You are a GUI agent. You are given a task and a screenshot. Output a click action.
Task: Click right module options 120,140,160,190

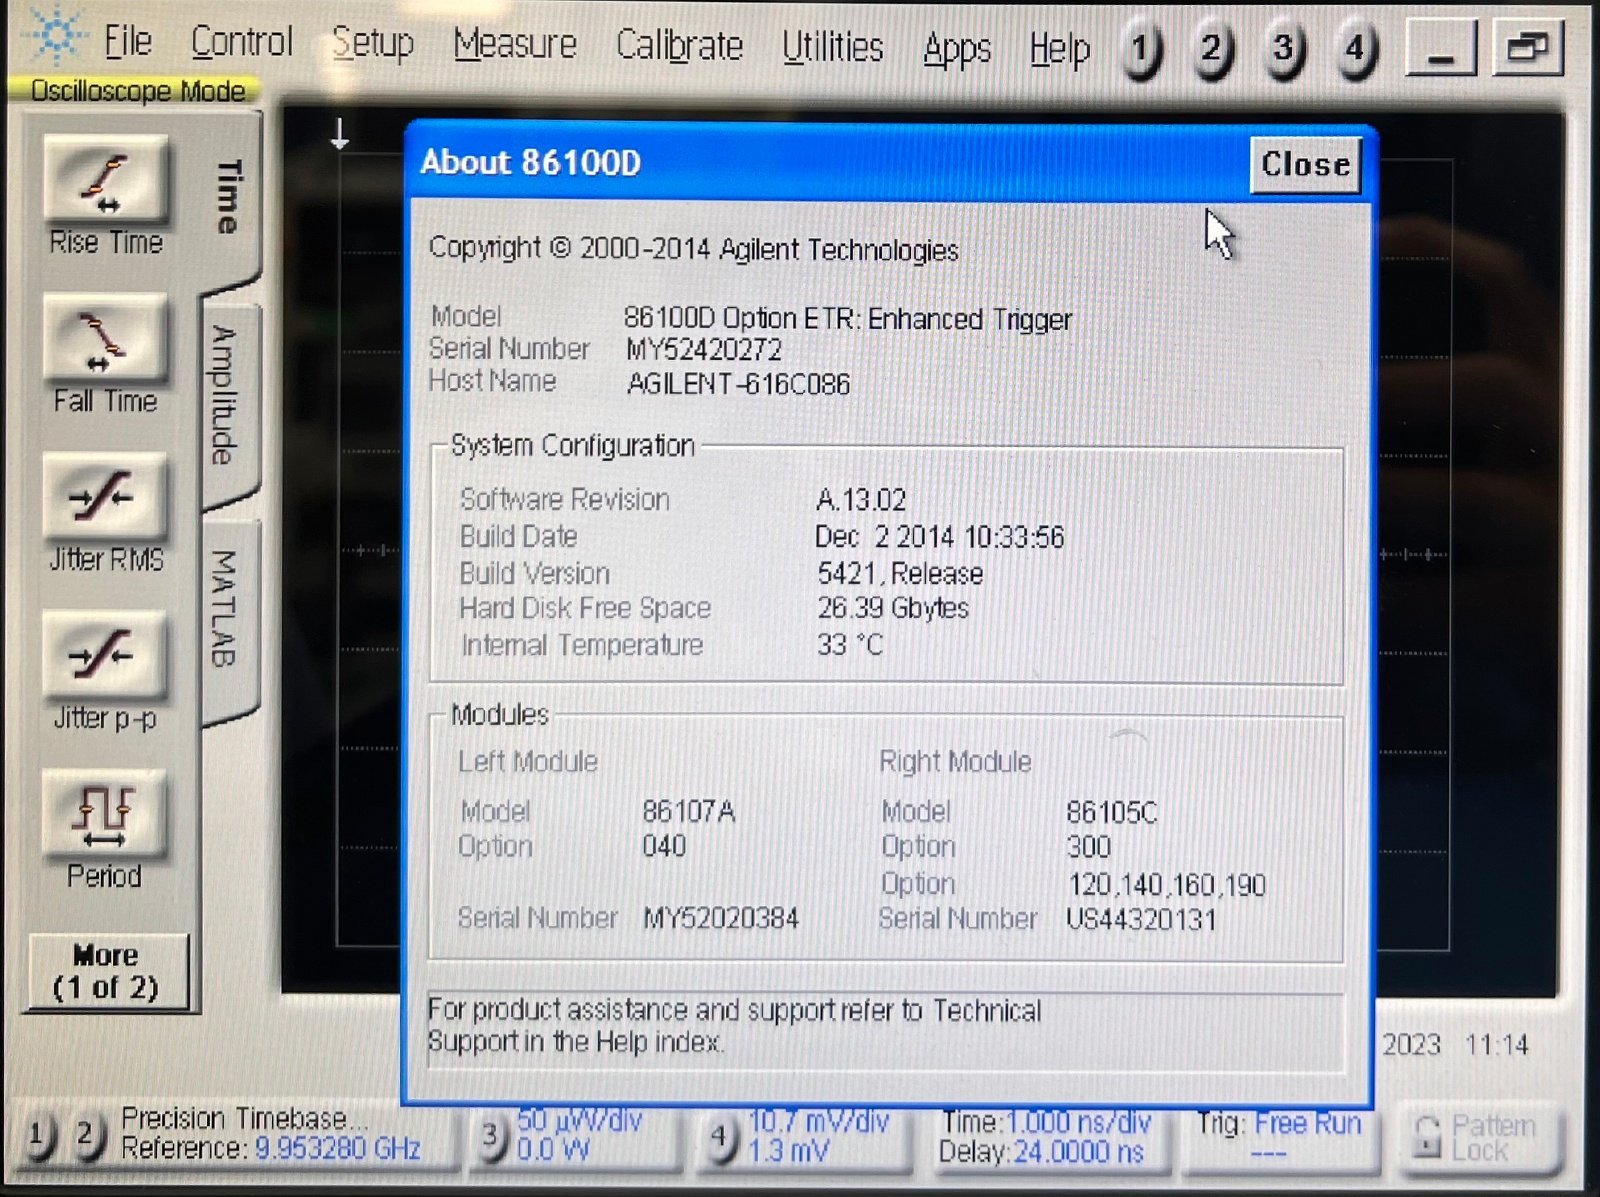[x=1167, y=885]
